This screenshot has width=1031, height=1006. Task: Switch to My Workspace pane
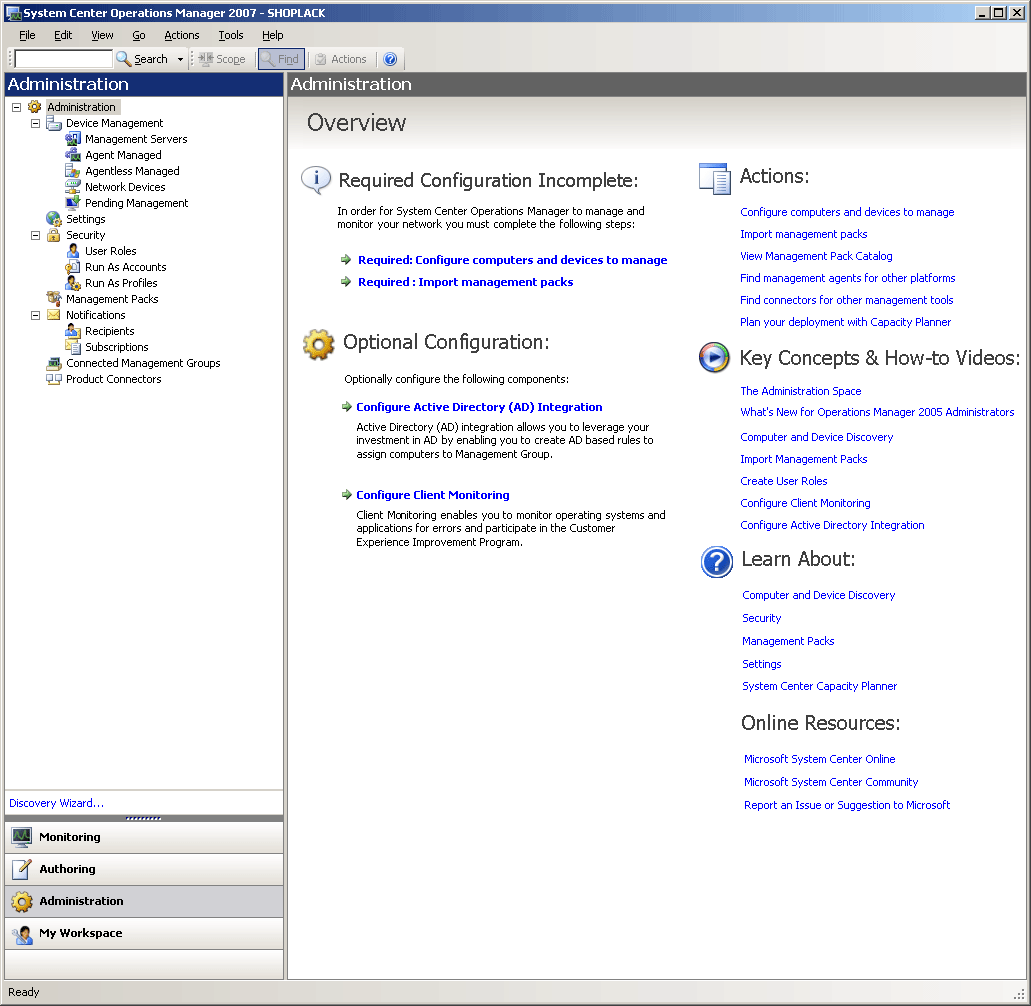144,933
